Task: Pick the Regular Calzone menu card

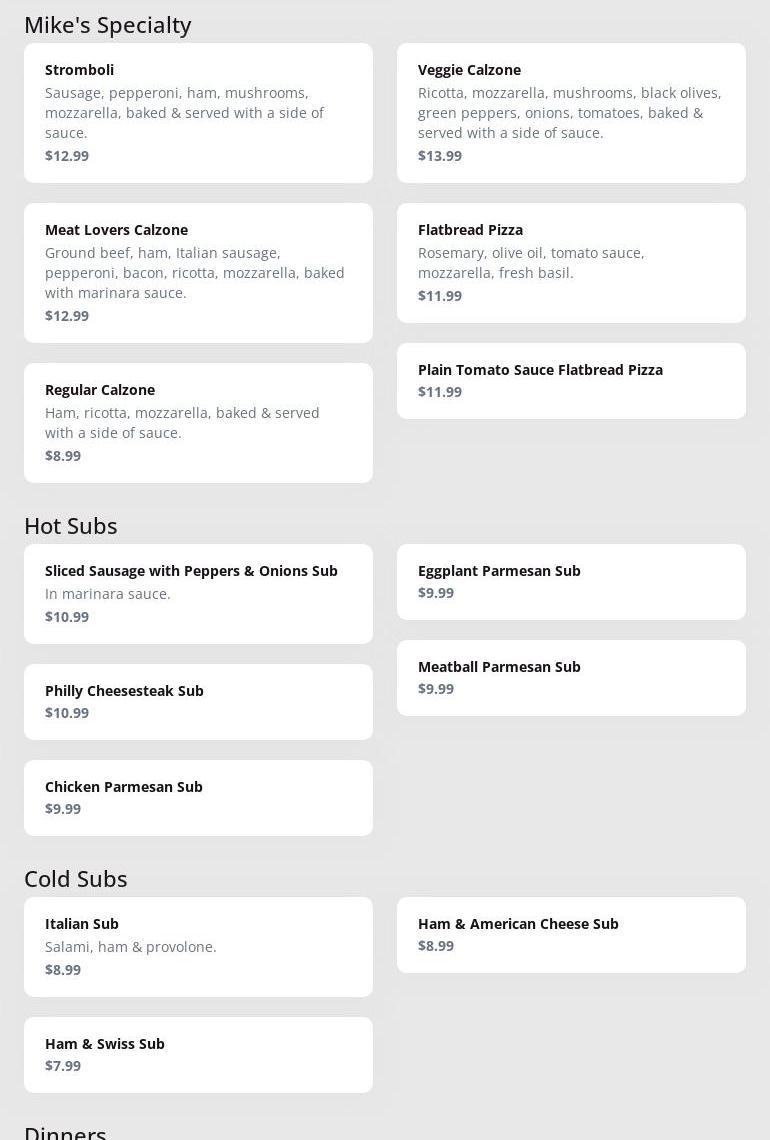Action: click(198, 422)
